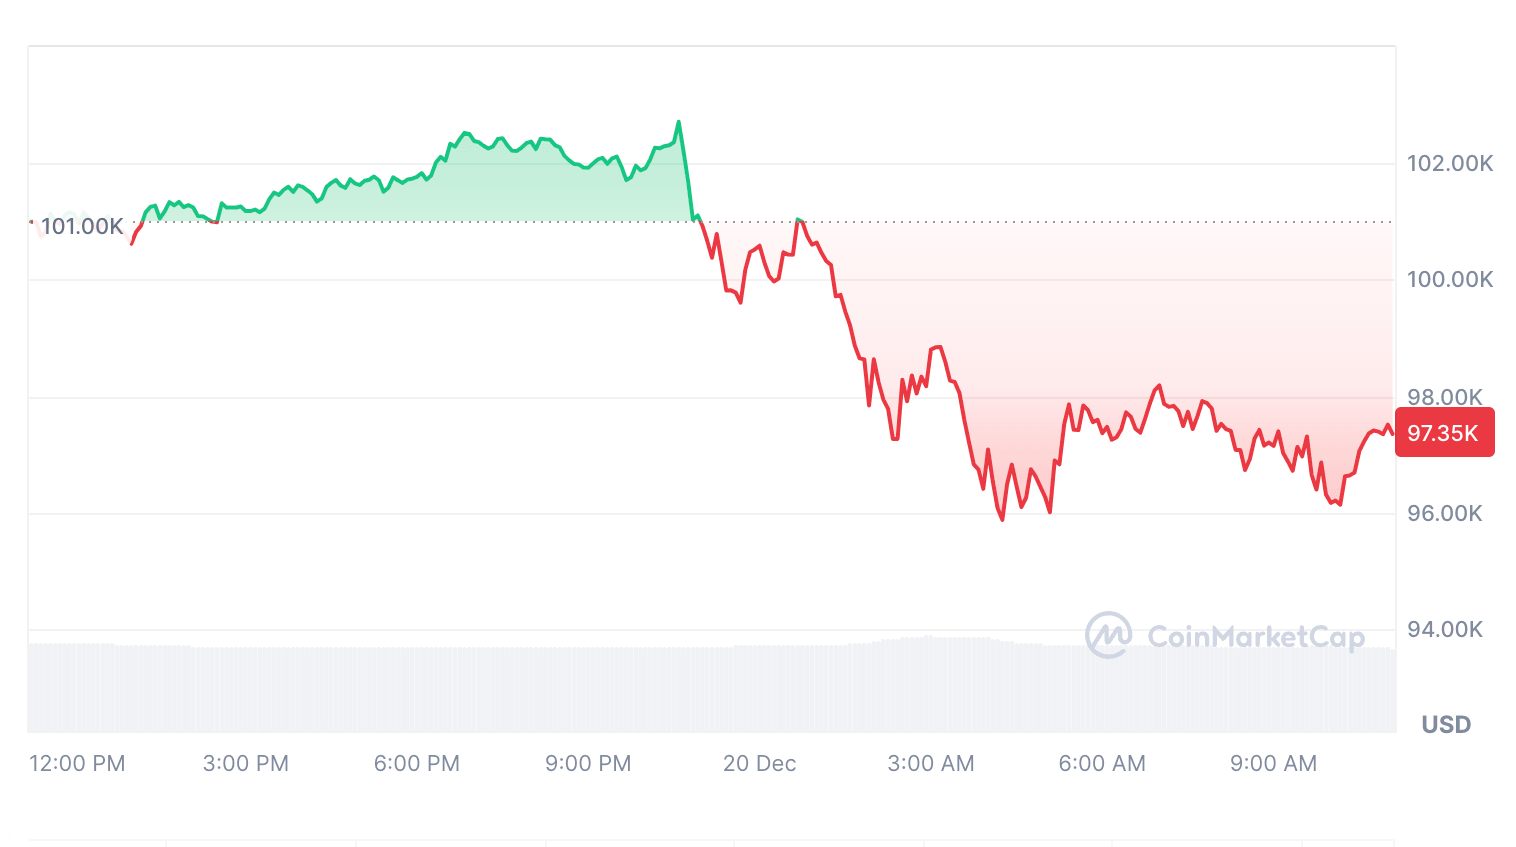Image resolution: width=1516 pixels, height=847 pixels.
Task: Select the 12:00 PM time axis label
Action: point(77,764)
